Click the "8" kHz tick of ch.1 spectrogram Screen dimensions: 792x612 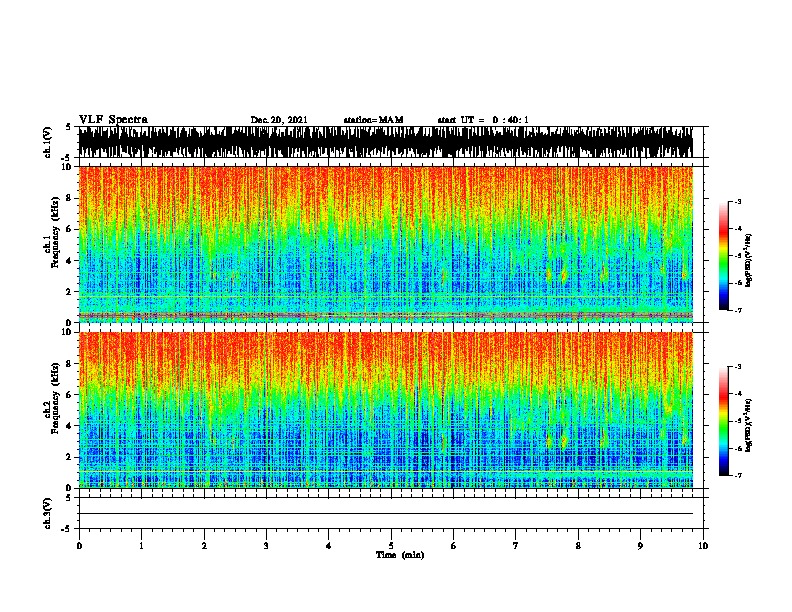(69, 198)
